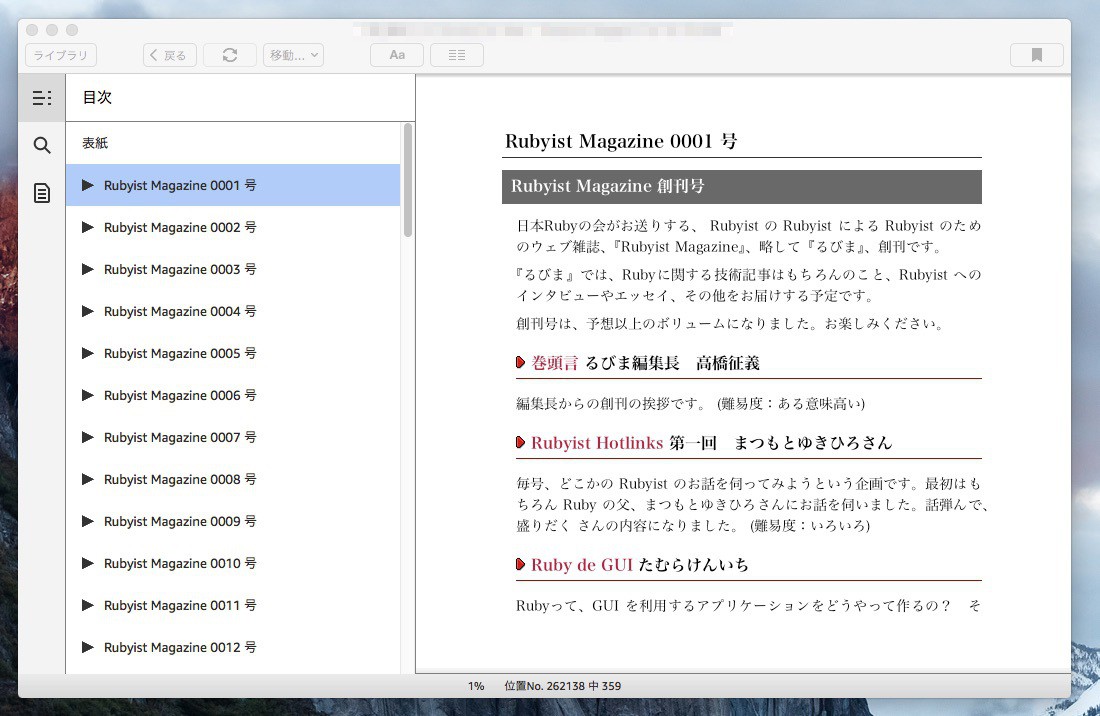Viewport: 1100px width, 716px height.
Task: Click the sync refresh arrows icon
Action: [x=230, y=56]
